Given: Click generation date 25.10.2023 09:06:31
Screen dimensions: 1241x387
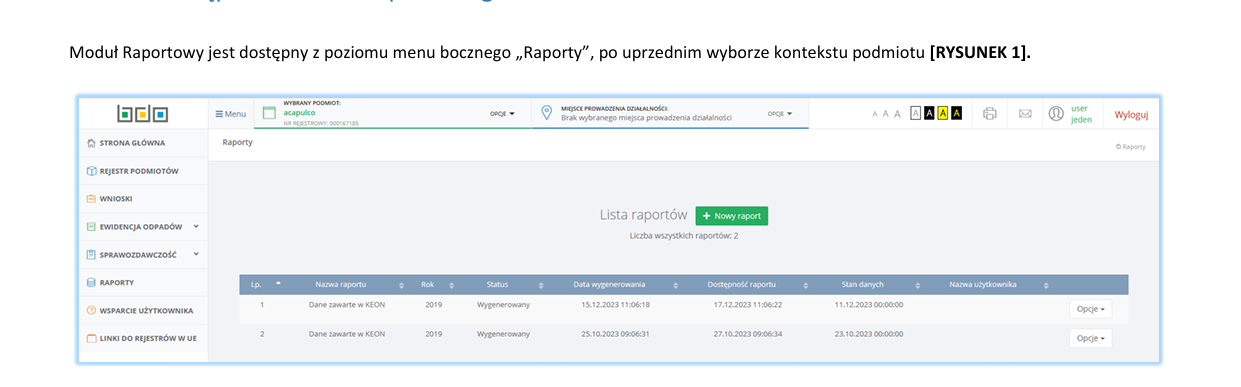Looking at the screenshot, I should (x=616, y=333).
